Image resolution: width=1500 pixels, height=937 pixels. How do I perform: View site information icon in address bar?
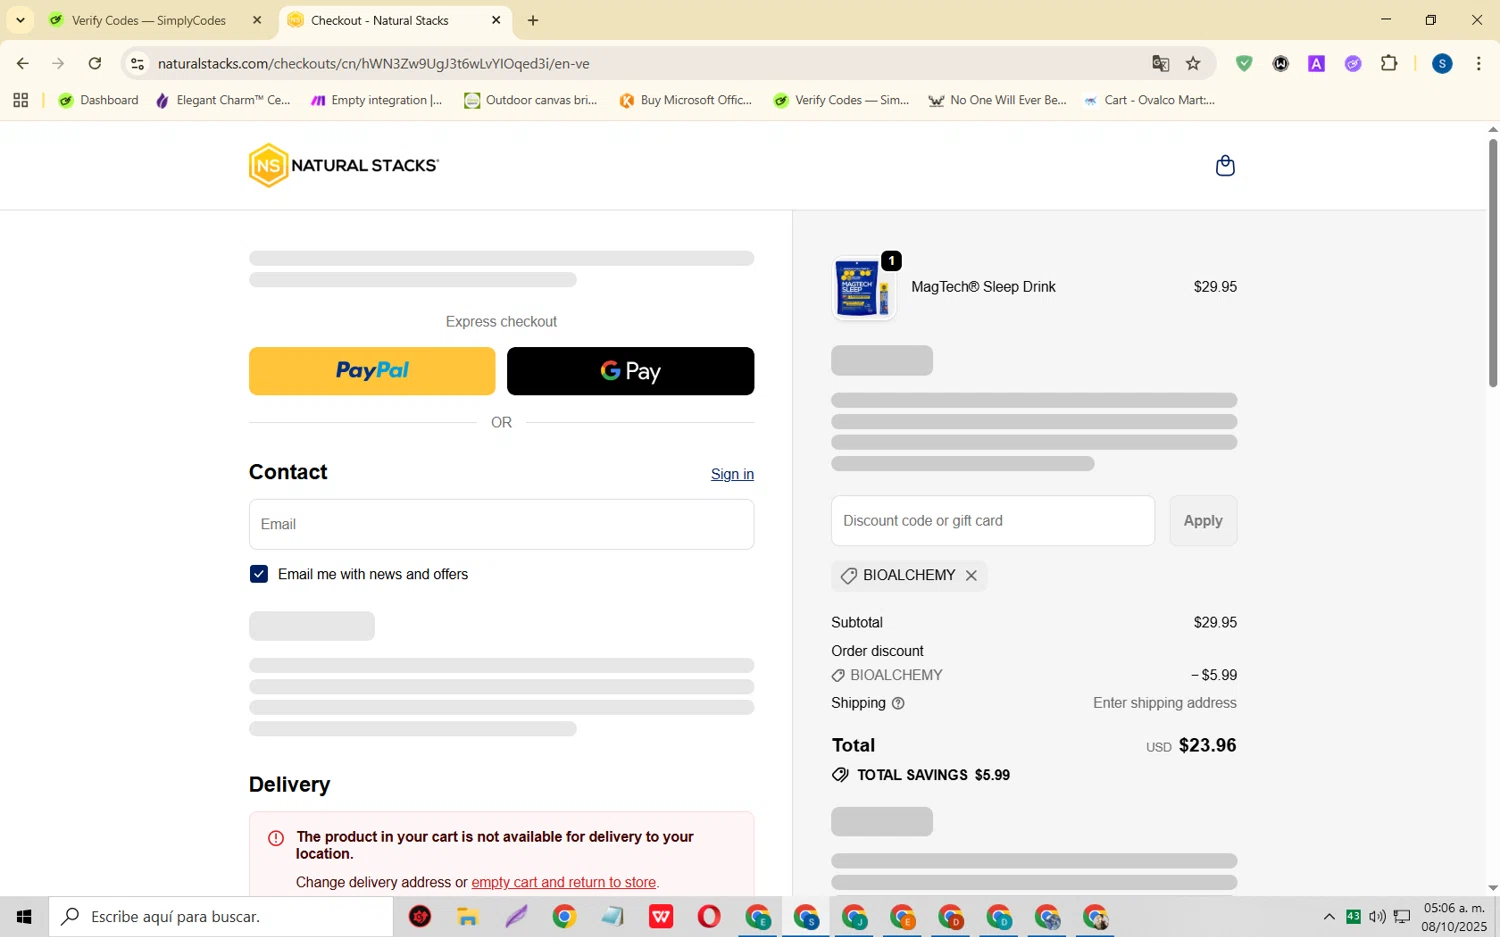[x=138, y=64]
